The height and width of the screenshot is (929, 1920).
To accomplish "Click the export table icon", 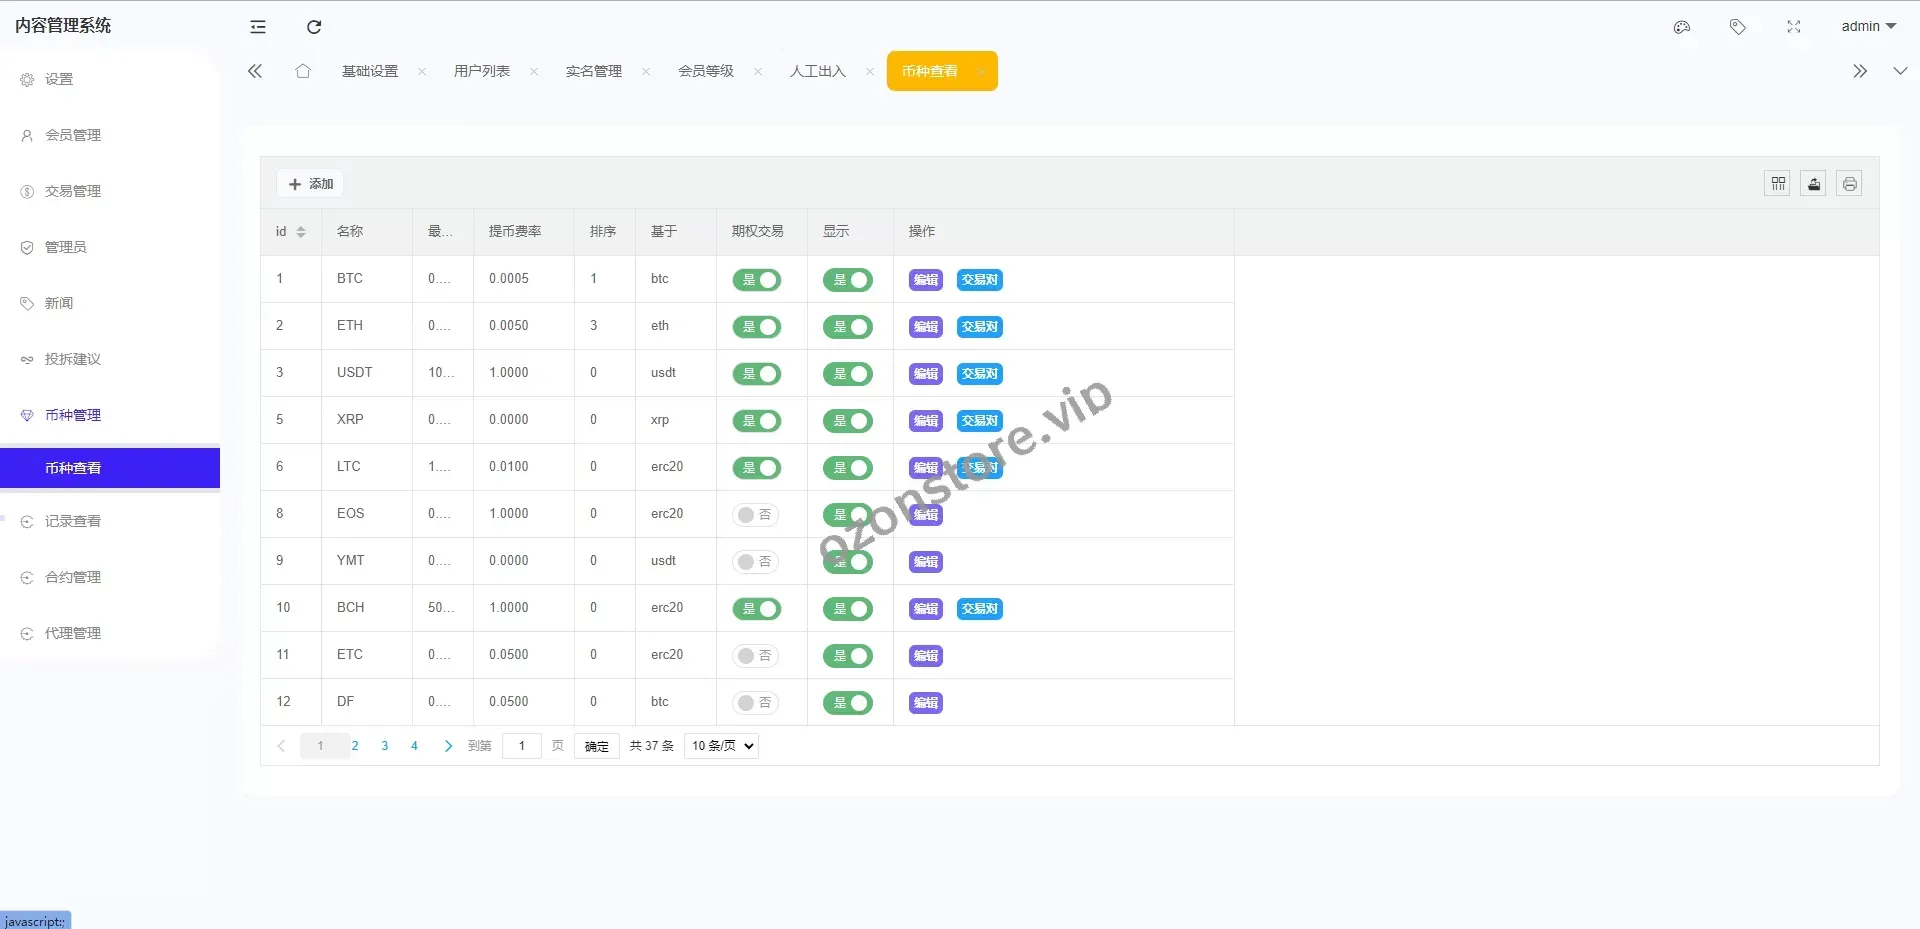I will [x=1814, y=184].
